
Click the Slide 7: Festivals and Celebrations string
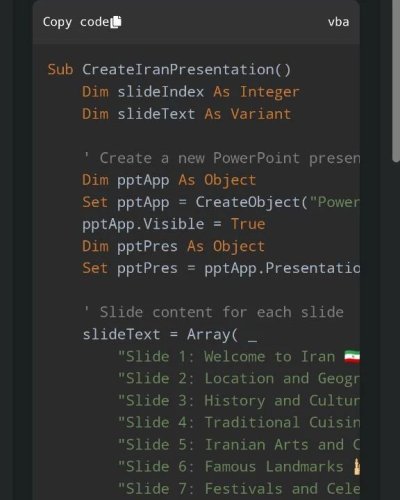coord(239,489)
